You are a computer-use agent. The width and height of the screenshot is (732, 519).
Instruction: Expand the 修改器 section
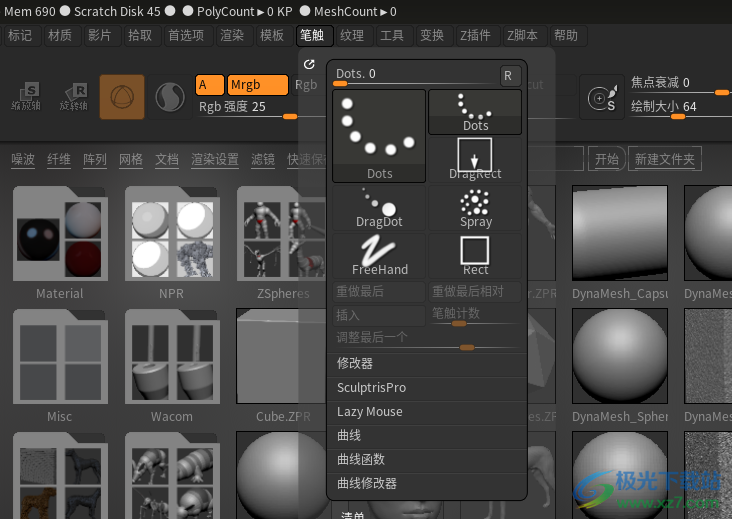point(427,364)
